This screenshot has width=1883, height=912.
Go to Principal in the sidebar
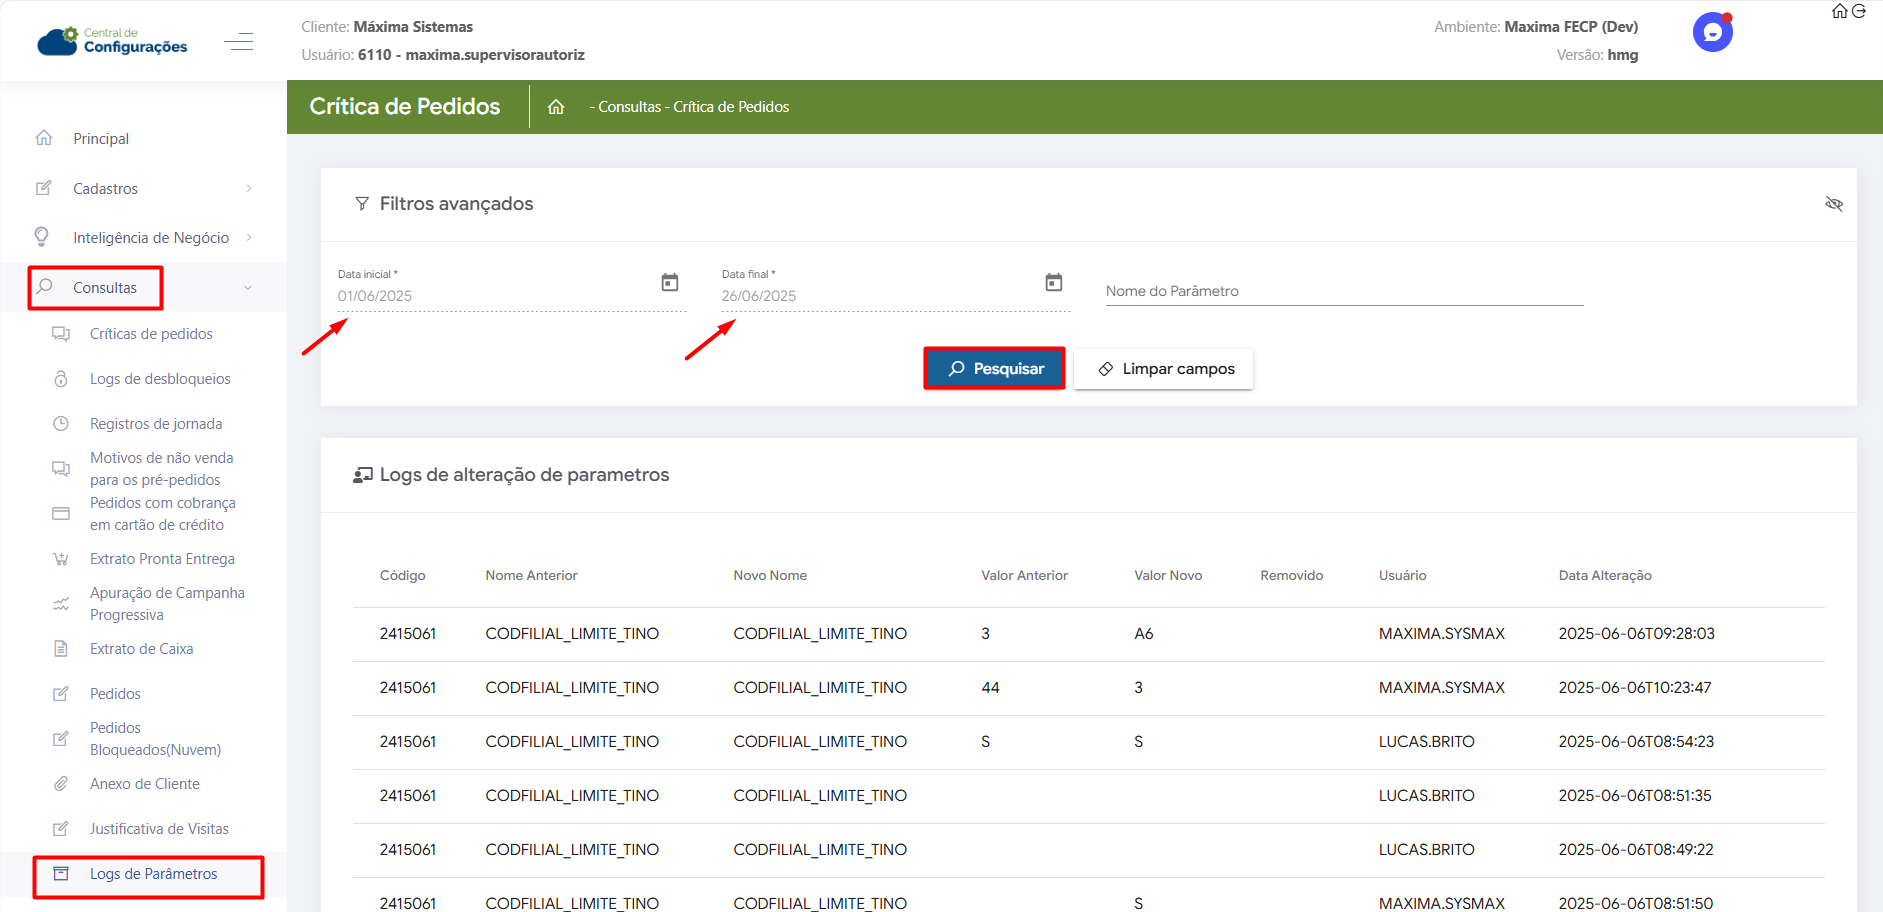pos(101,139)
